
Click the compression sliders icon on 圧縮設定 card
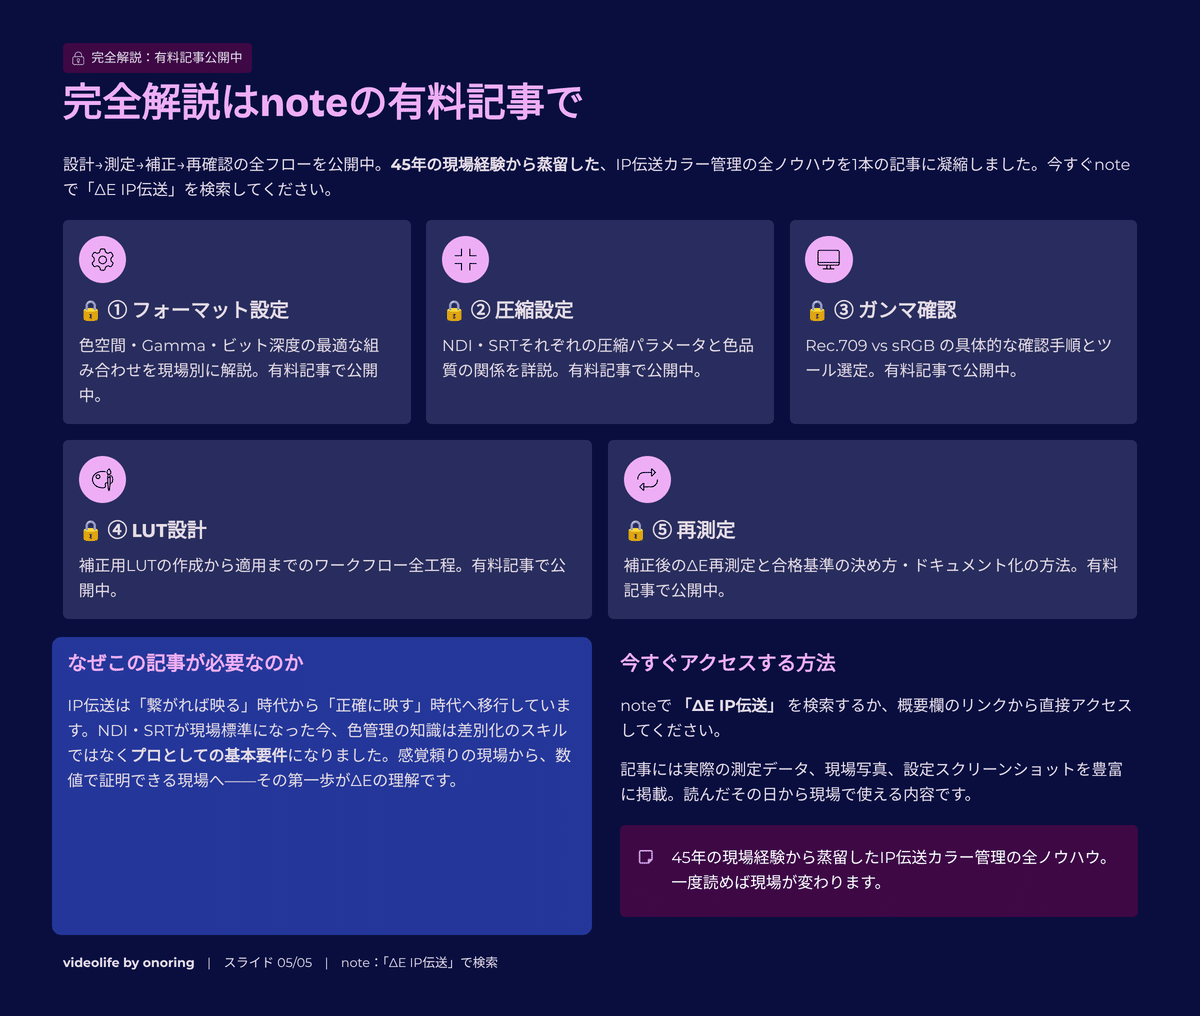click(465, 259)
